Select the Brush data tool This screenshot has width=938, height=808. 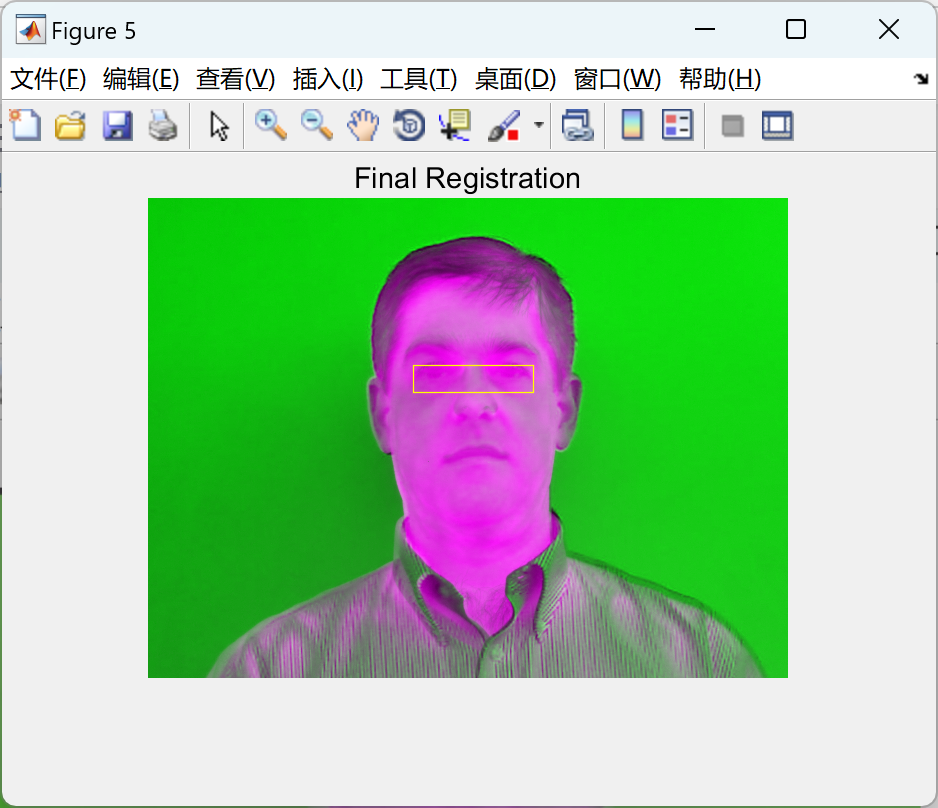click(x=504, y=126)
